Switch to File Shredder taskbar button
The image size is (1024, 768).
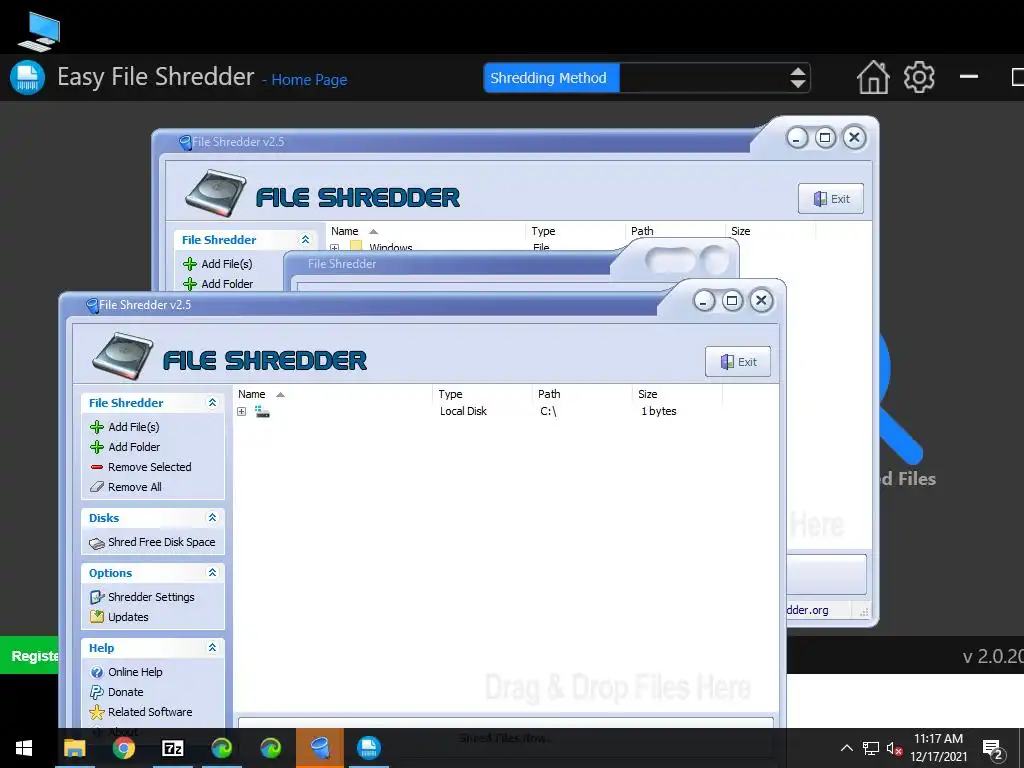pos(320,748)
